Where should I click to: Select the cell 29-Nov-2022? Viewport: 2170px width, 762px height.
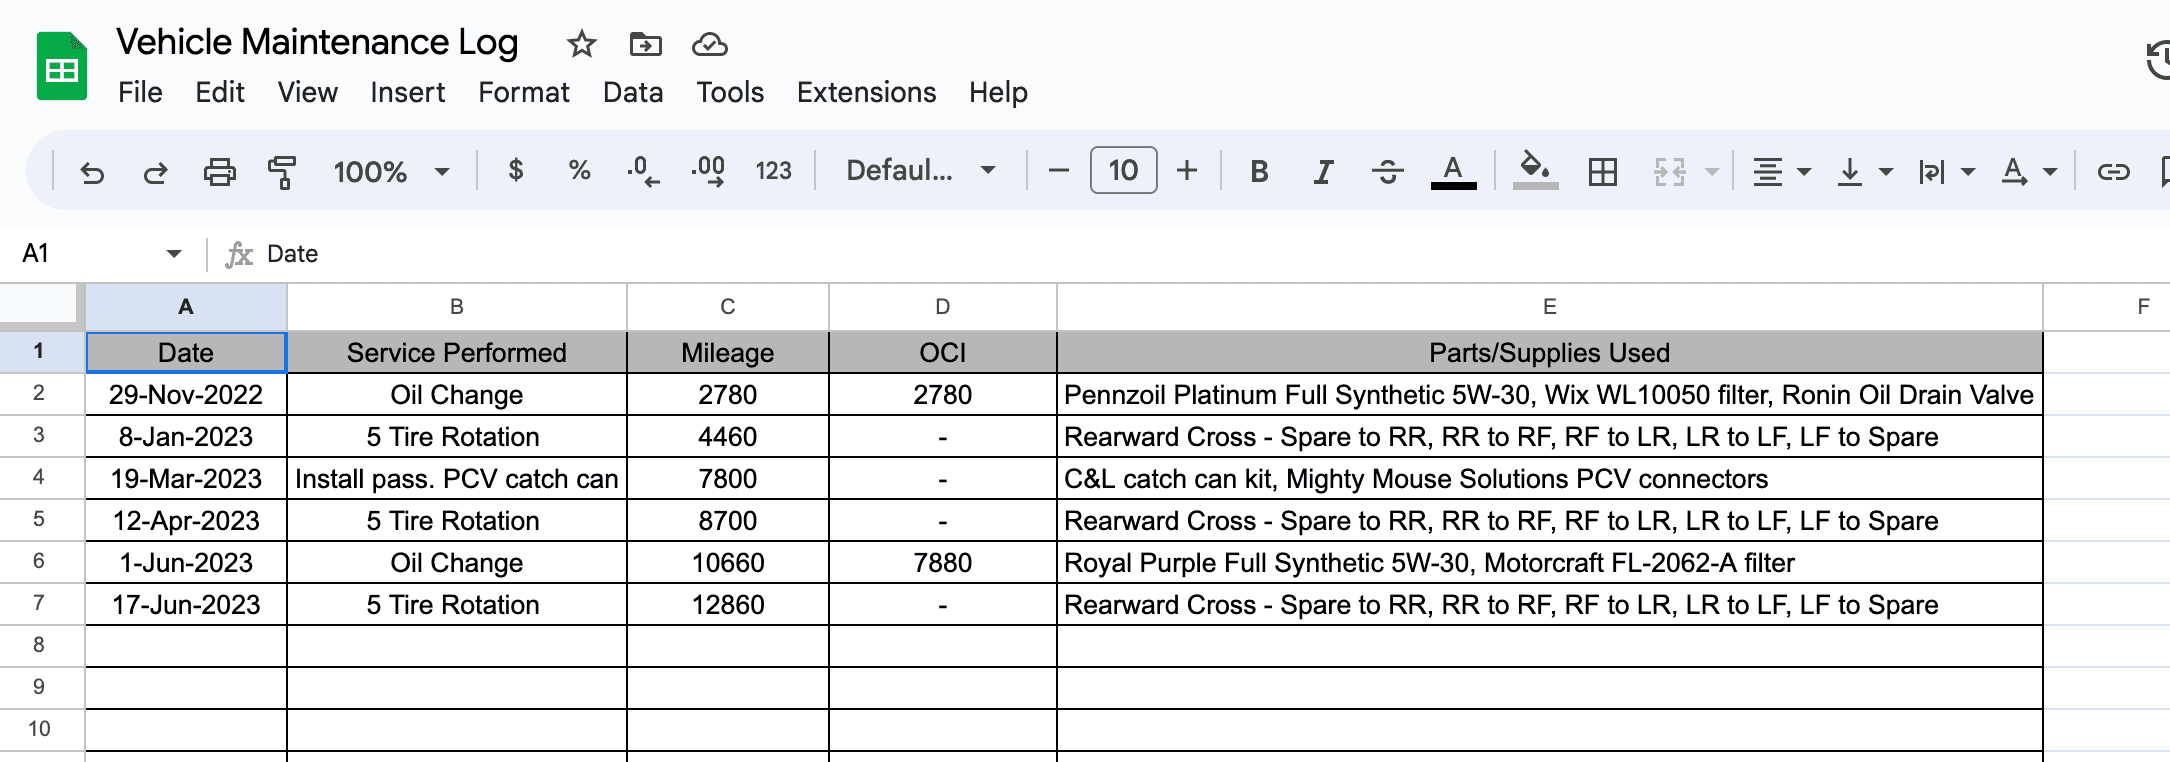(186, 395)
